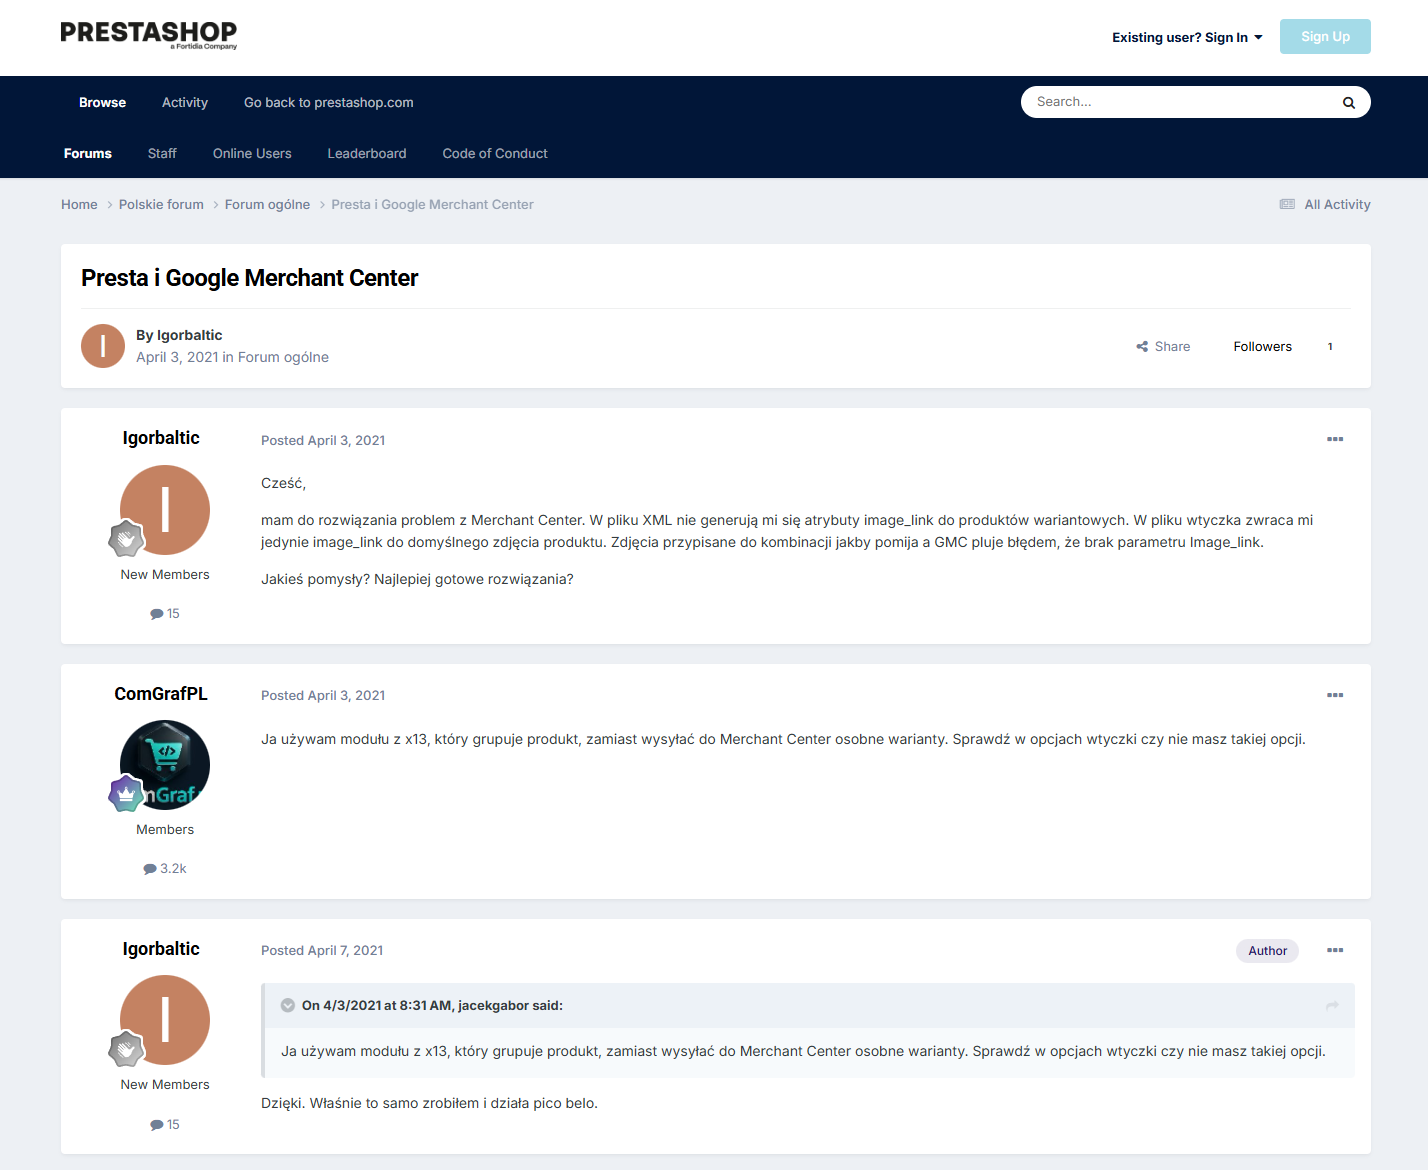Go to Home breadcrumb

click(x=79, y=204)
